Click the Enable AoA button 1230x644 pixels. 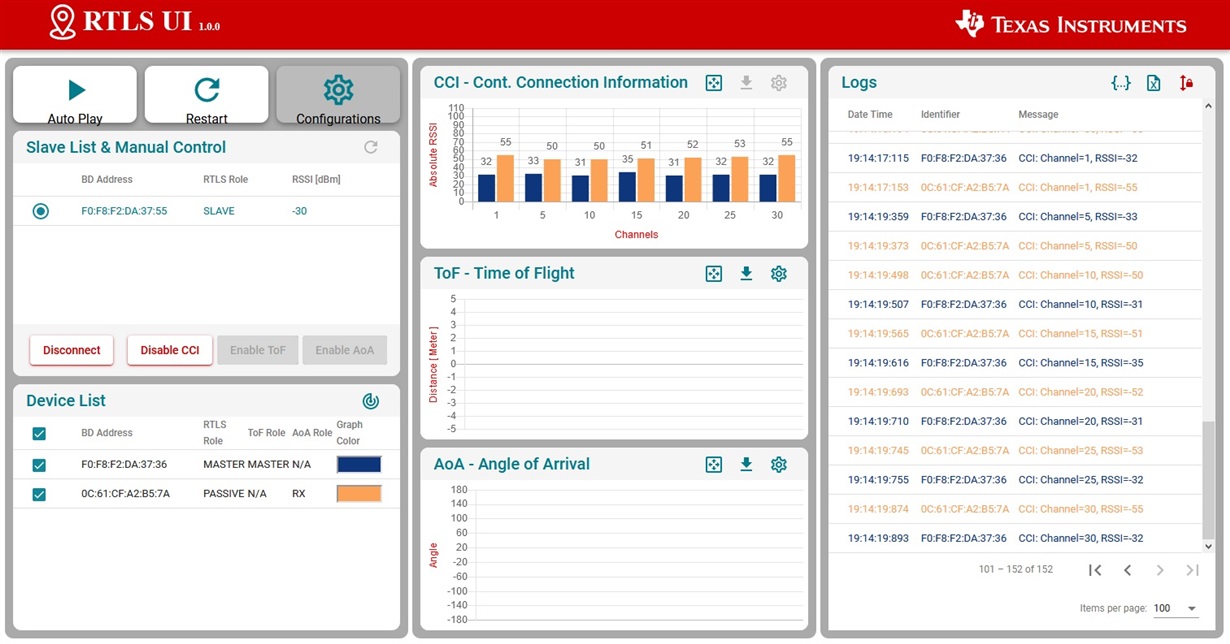tap(345, 350)
